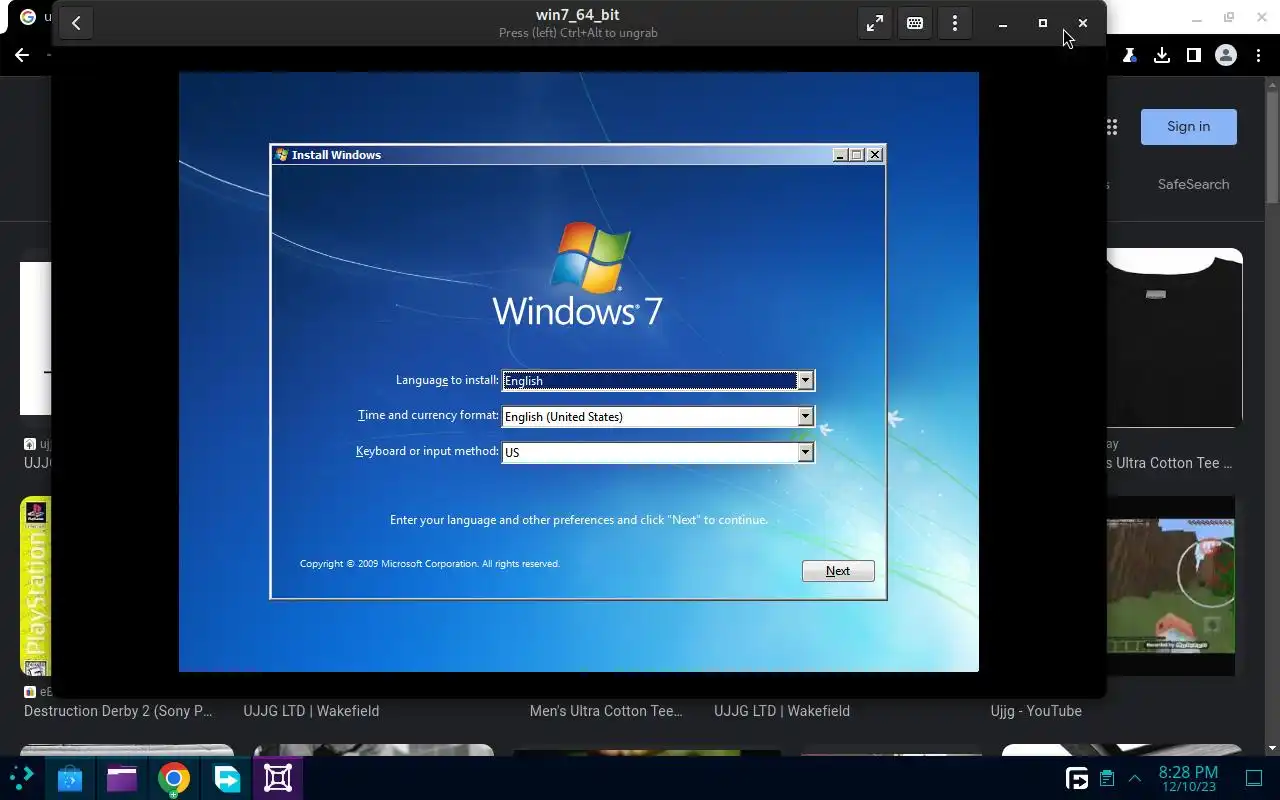Open SafeSearch options in Chrome
The image size is (1280, 800).
[1193, 184]
